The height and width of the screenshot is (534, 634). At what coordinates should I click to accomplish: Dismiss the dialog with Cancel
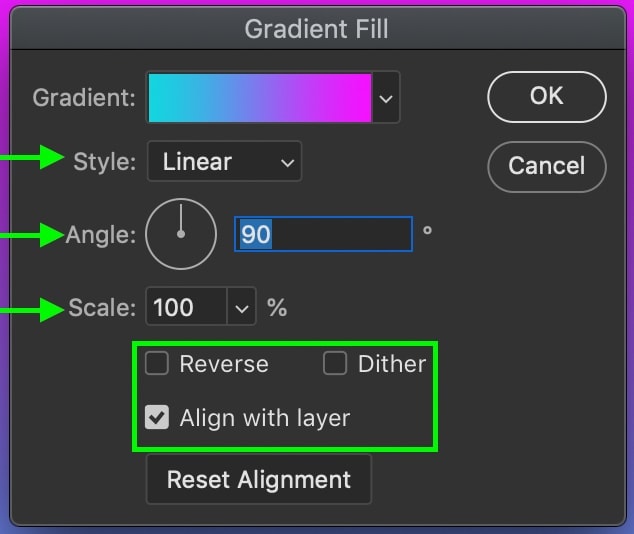pyautogui.click(x=546, y=165)
